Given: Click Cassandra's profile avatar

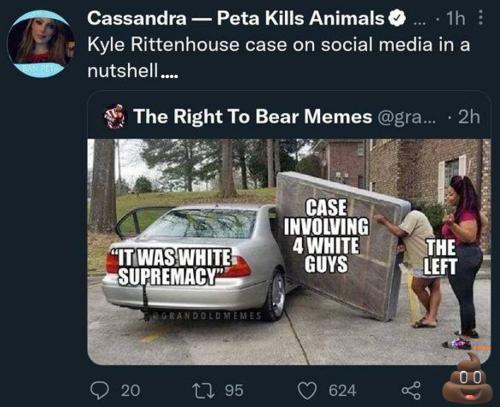Looking at the screenshot, I should (x=40, y=44).
